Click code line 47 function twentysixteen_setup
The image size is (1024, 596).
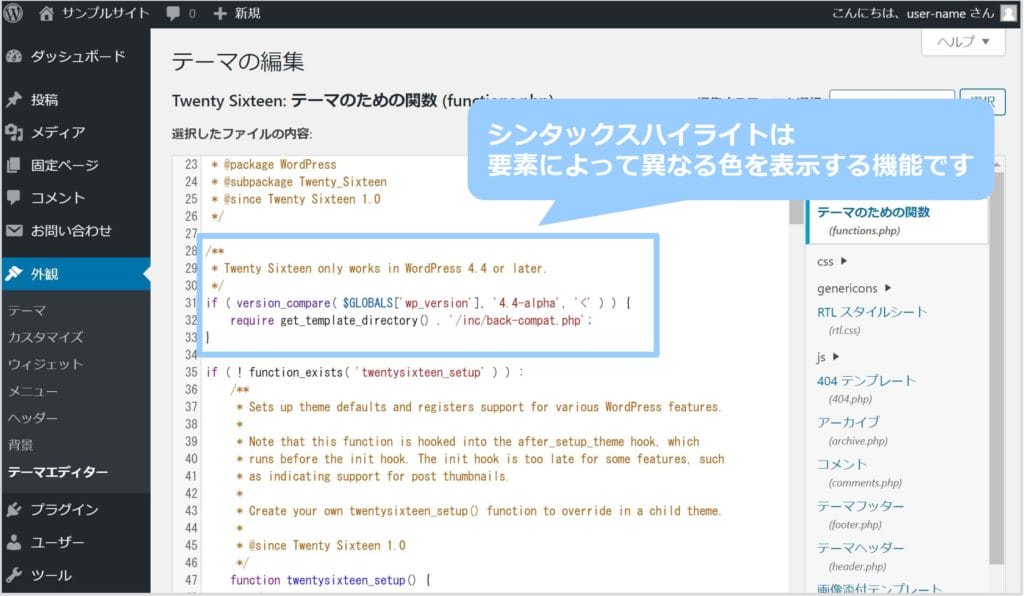pyautogui.click(x=330, y=580)
